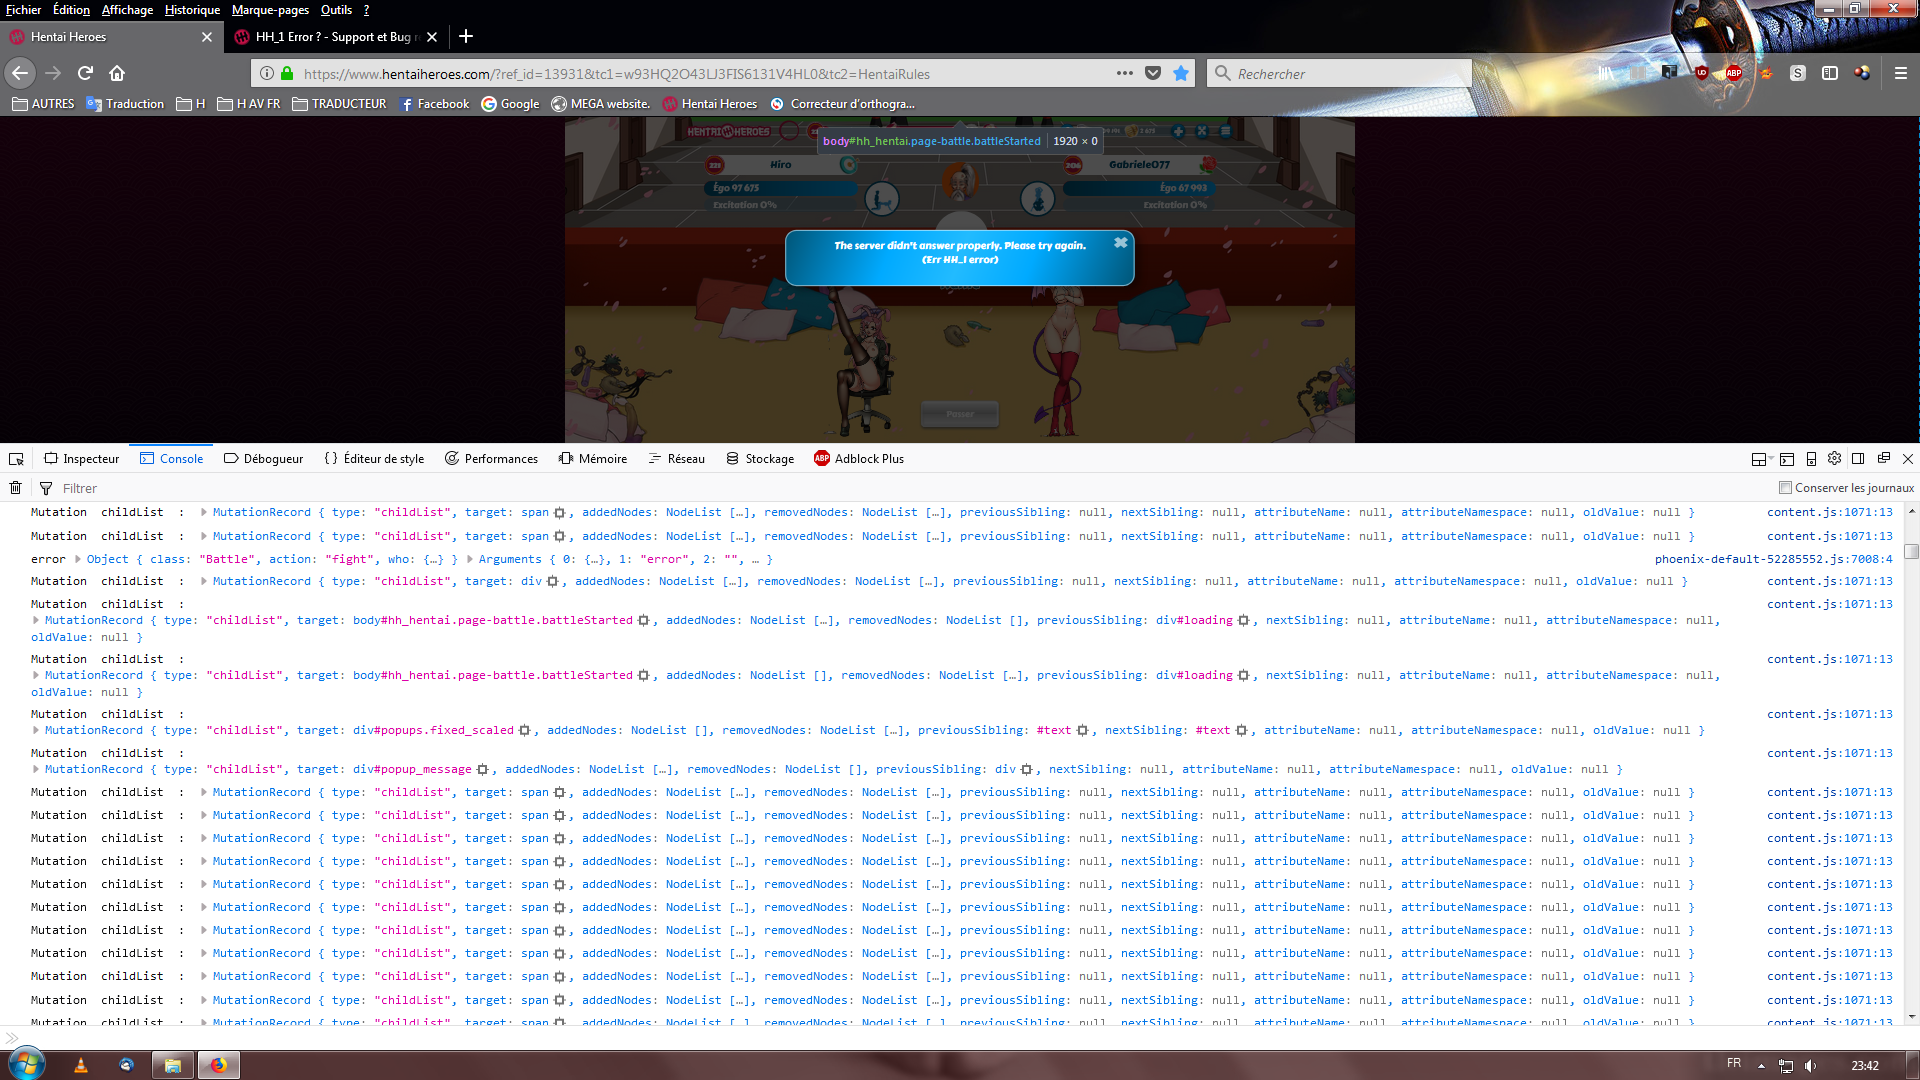
Task: Open phoenix-default-52285552.js source link
Action: click(1773, 559)
